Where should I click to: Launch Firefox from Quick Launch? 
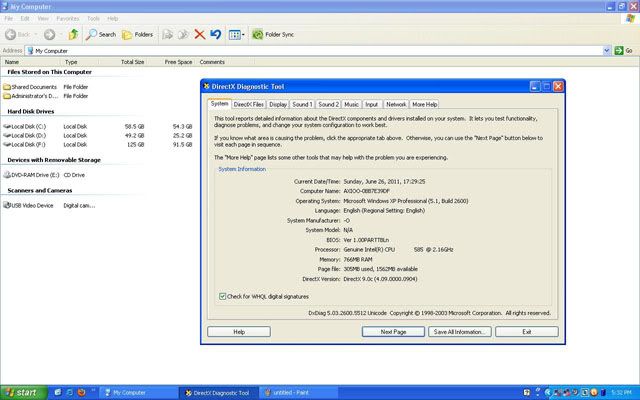click(81, 392)
